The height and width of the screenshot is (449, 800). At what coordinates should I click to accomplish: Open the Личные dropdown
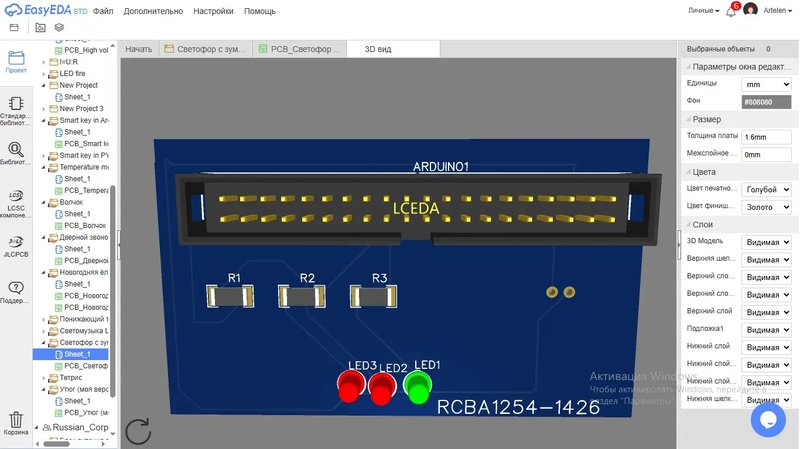tap(704, 10)
